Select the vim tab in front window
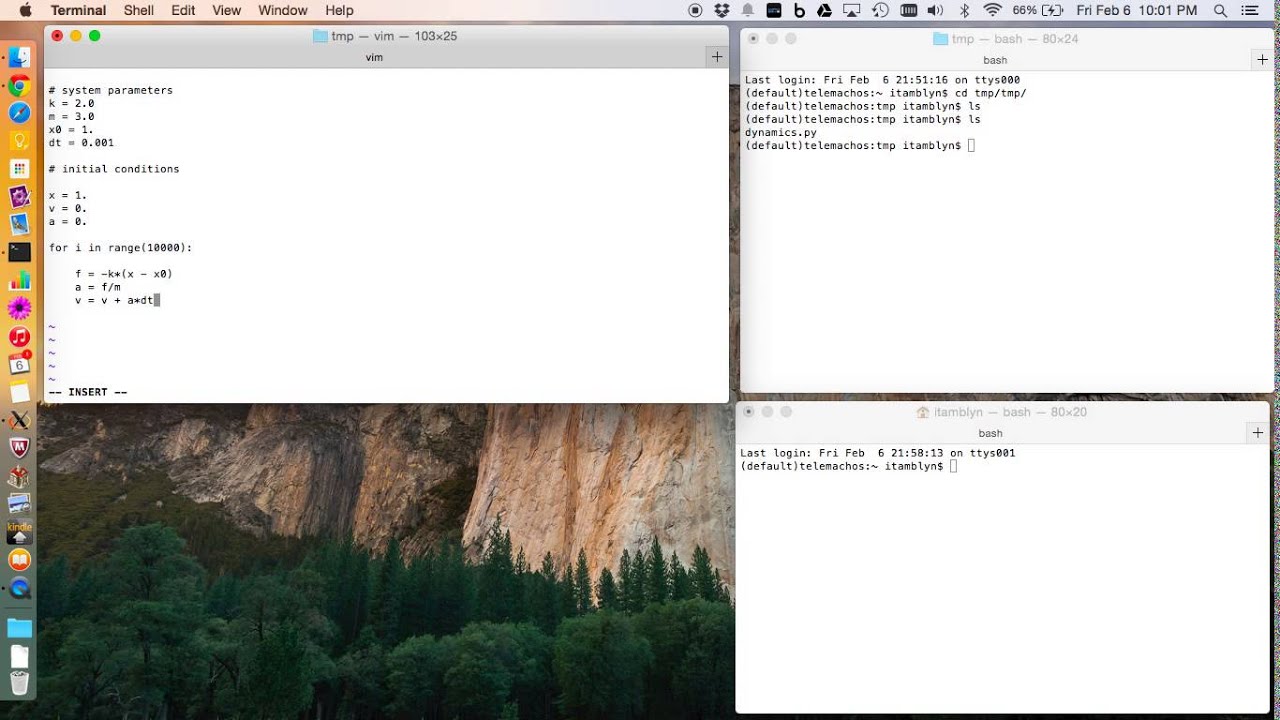 tap(374, 57)
